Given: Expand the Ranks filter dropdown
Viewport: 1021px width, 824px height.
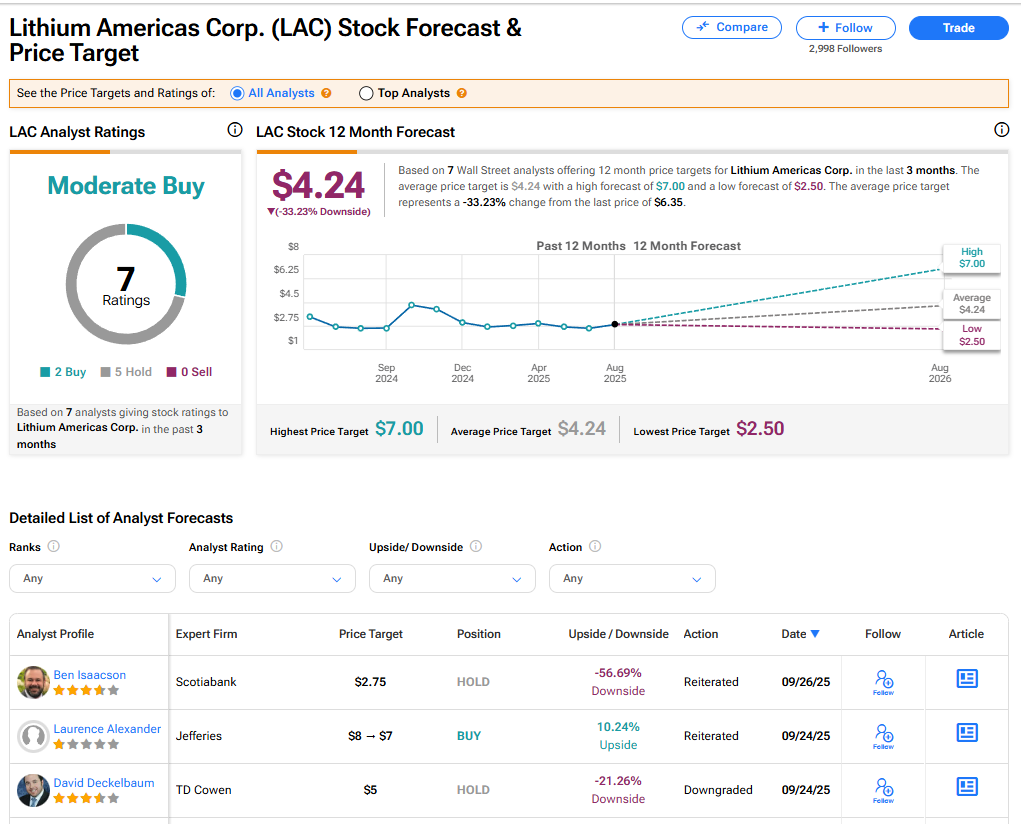Looking at the screenshot, I should [x=92, y=578].
